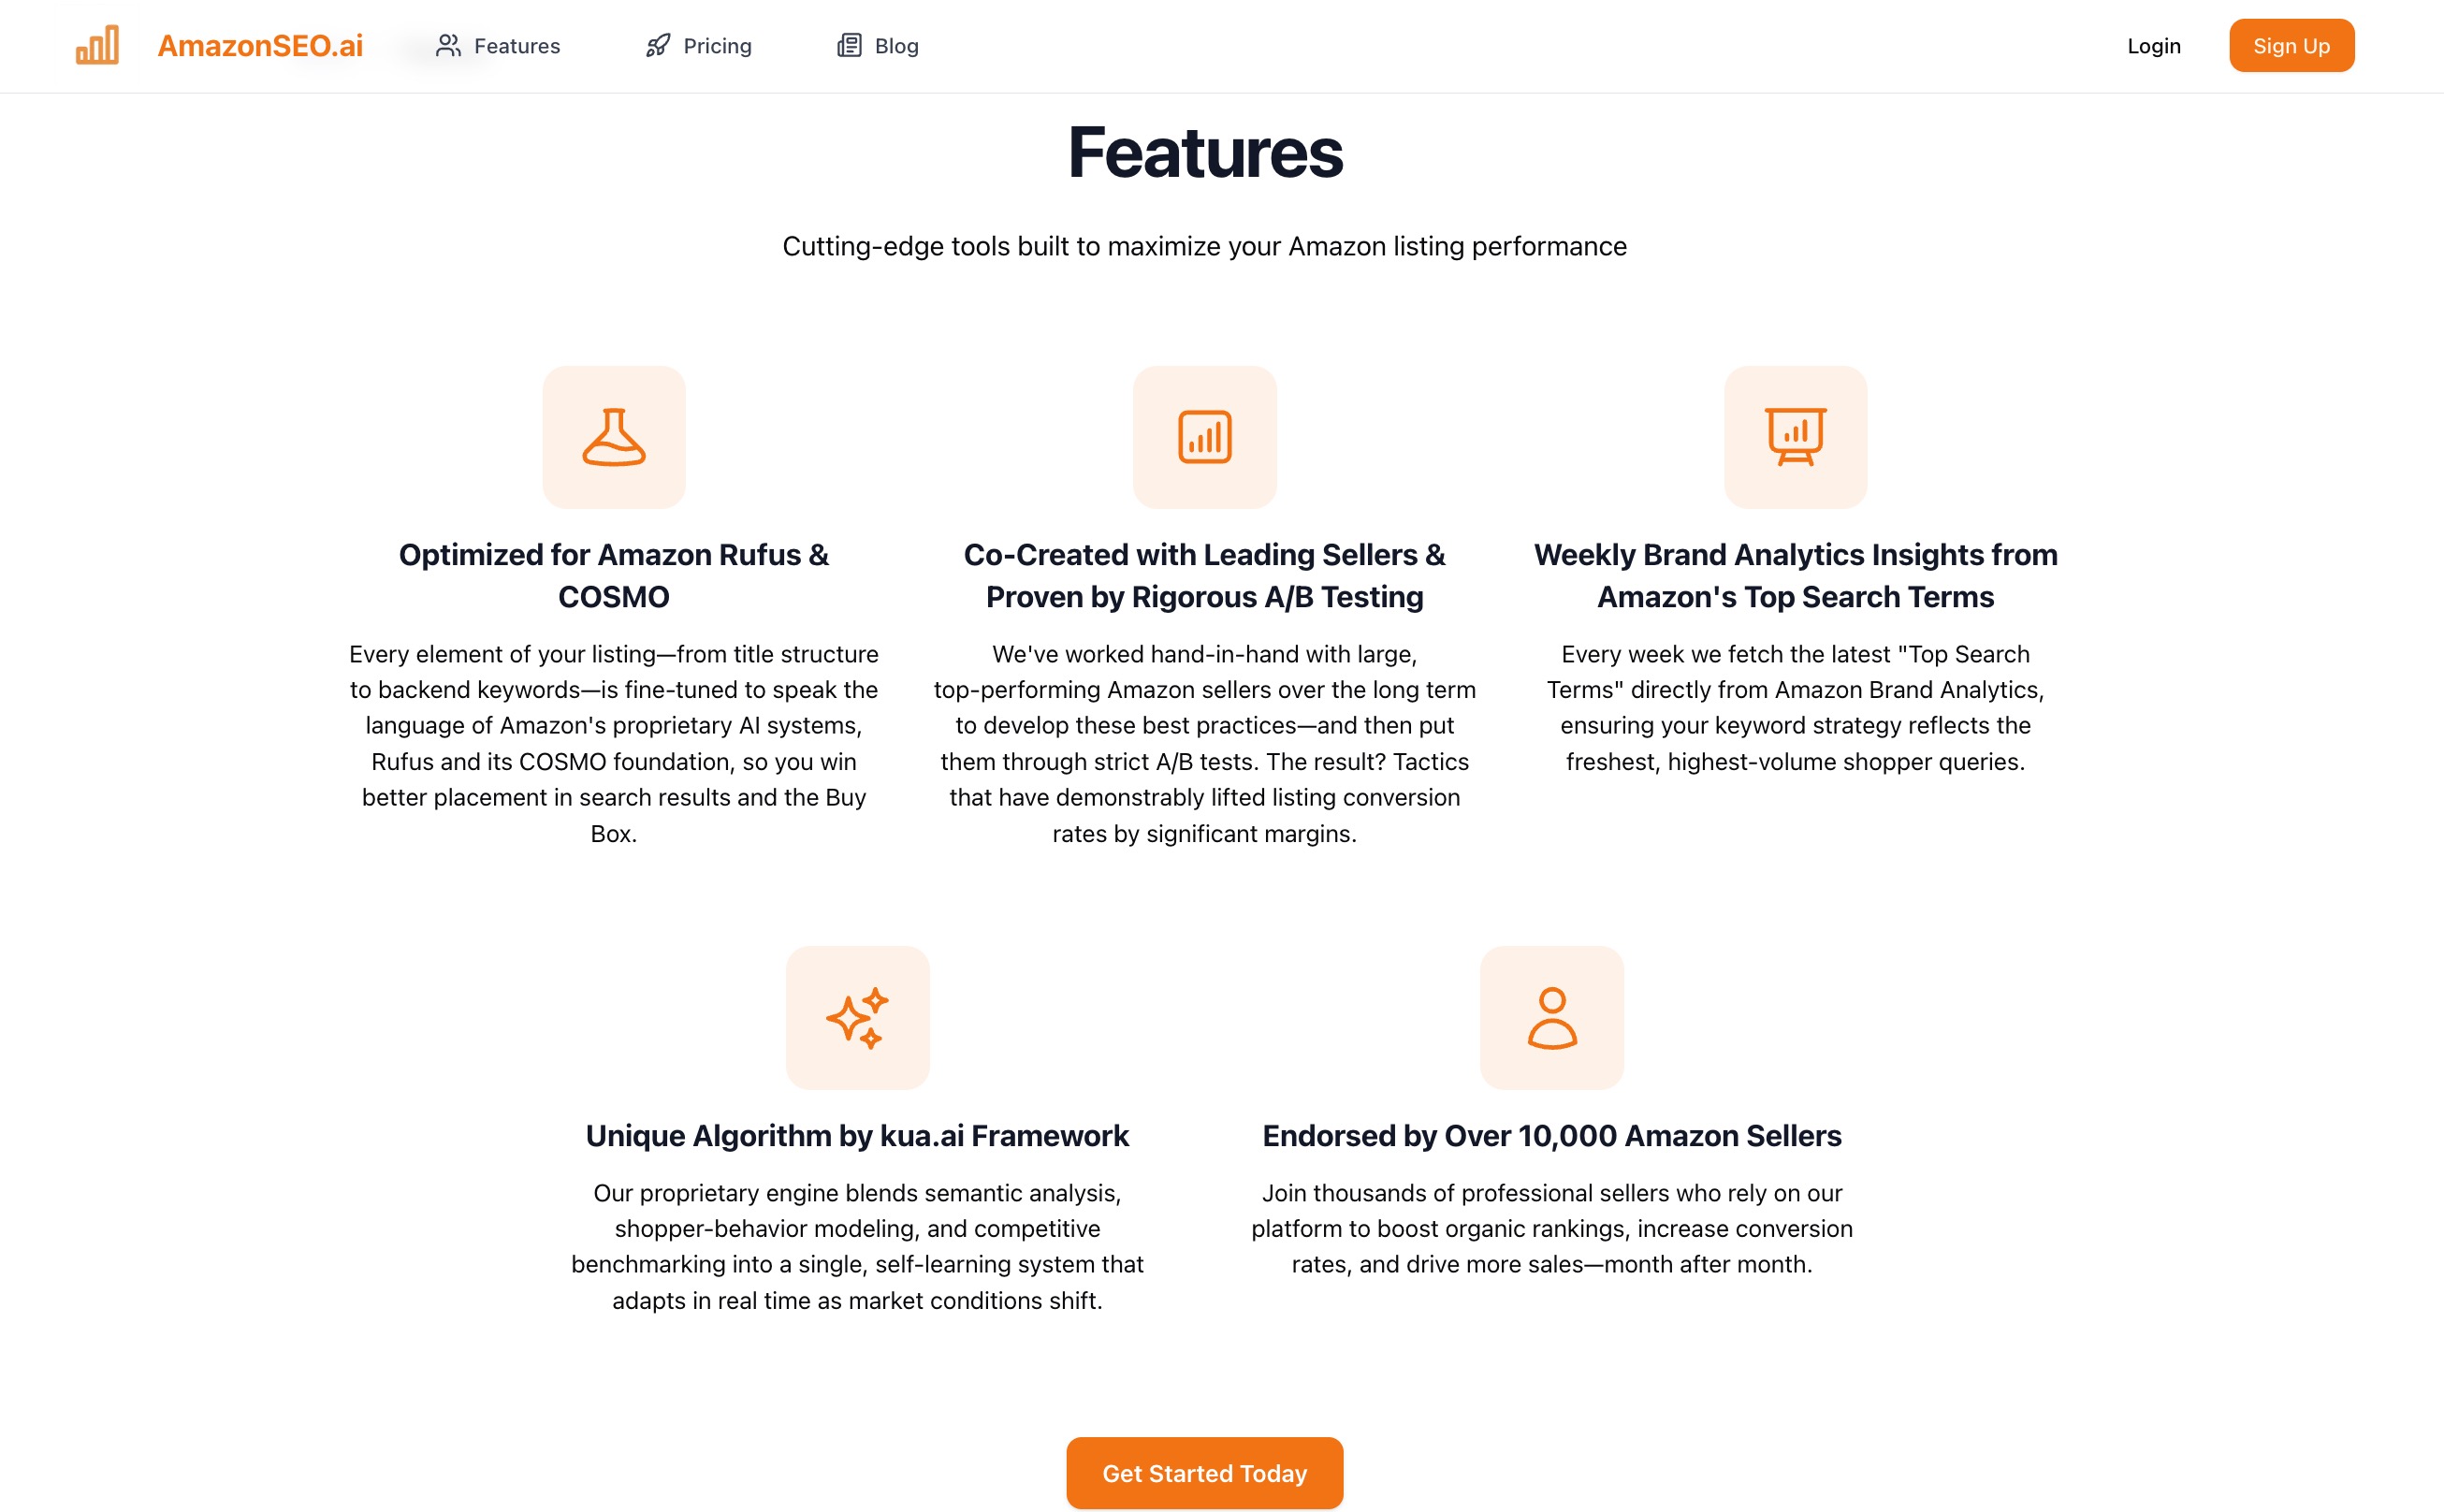Click the Unique Algorithm by kua.ai Framework heading

(857, 1135)
